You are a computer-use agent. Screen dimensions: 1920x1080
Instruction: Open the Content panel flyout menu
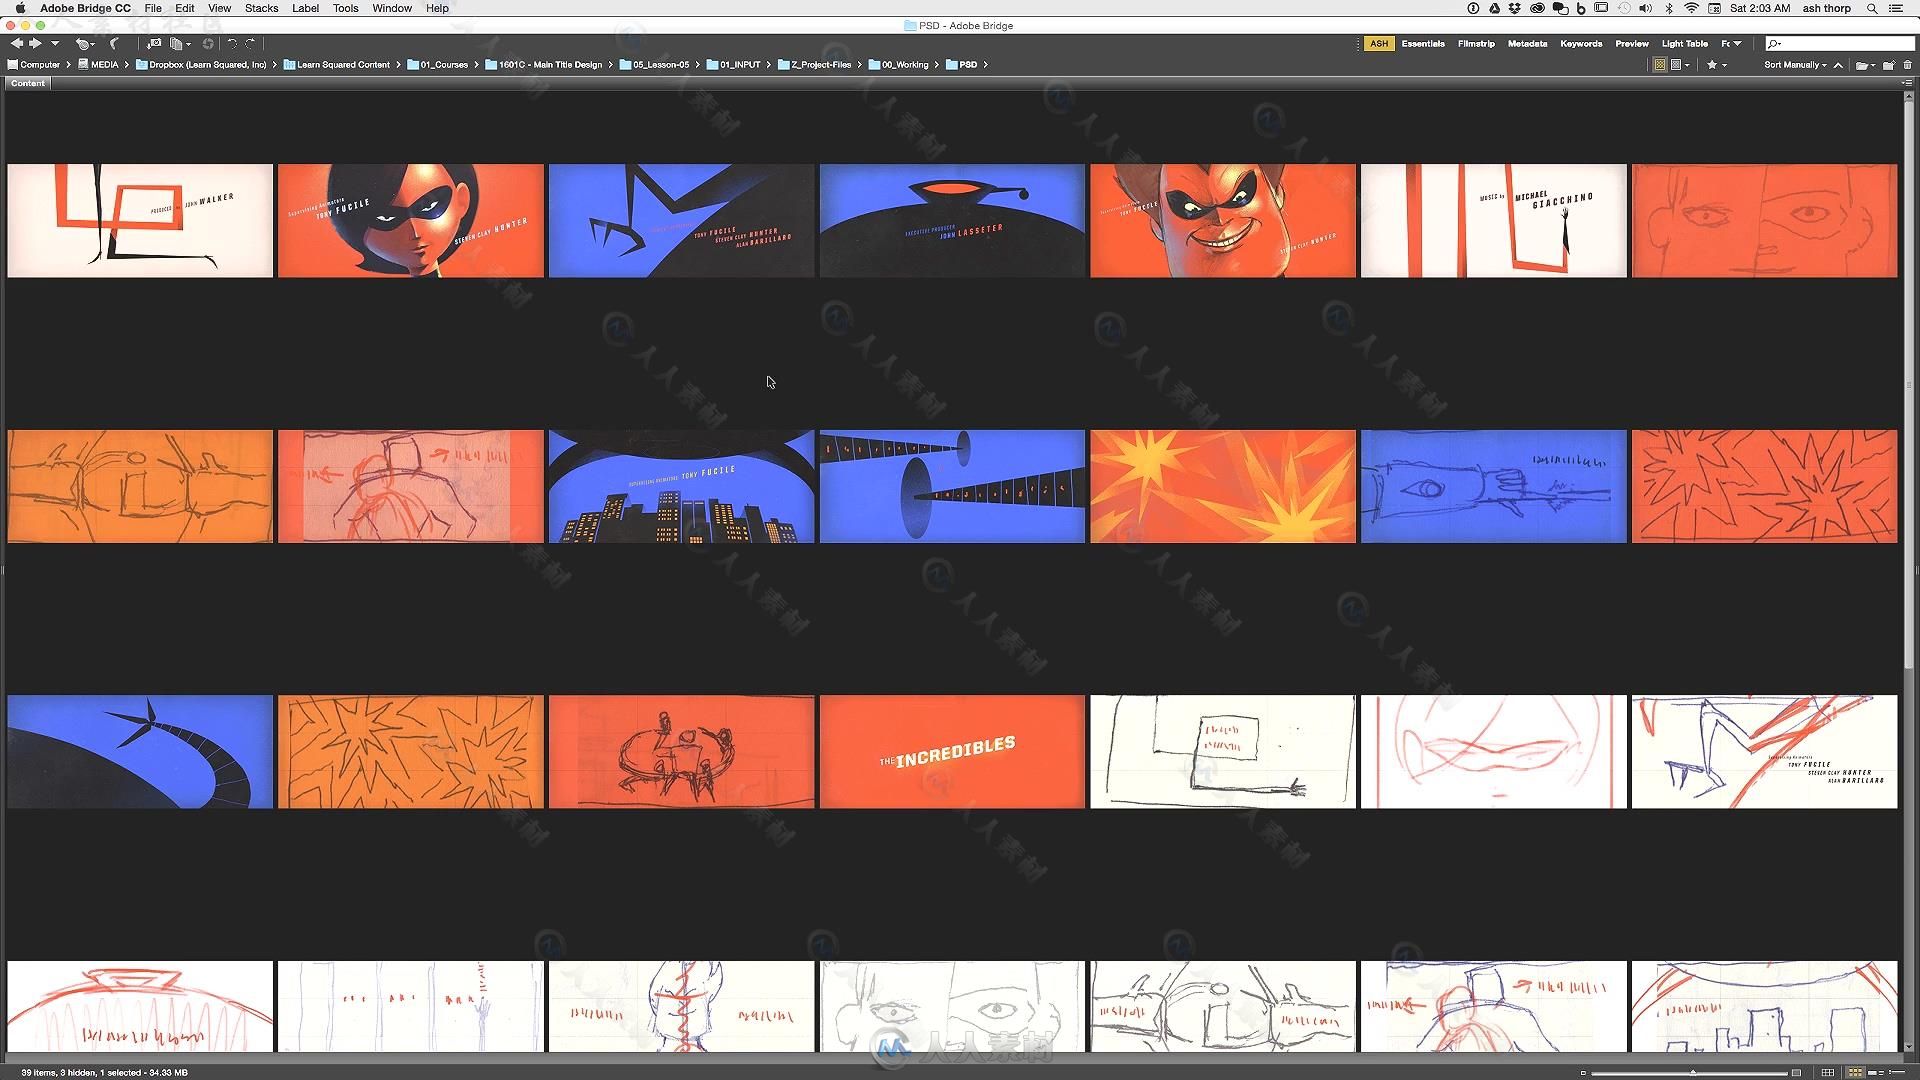pyautogui.click(x=1907, y=83)
